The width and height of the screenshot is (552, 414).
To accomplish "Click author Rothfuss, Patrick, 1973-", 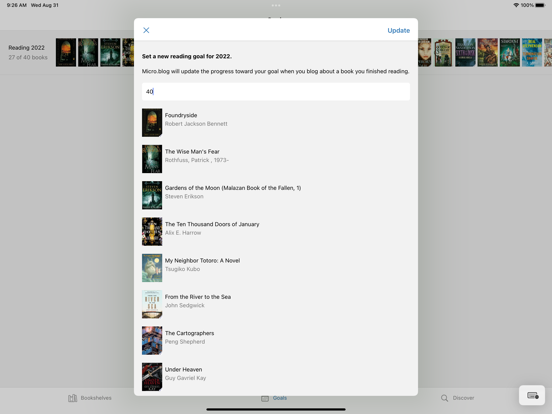I will click(197, 160).
